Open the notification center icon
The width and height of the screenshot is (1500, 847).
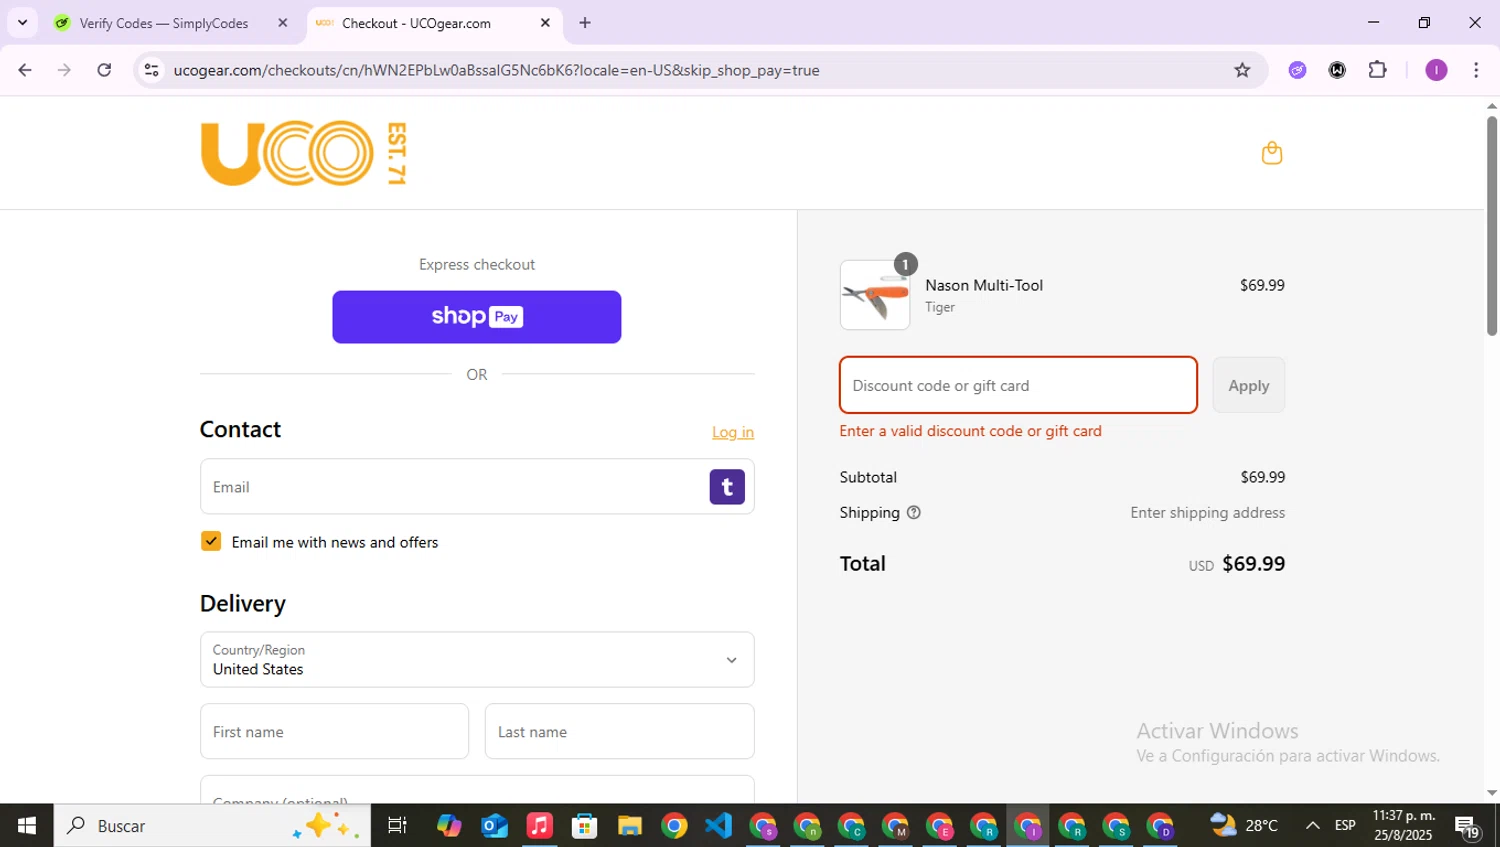1468,827
